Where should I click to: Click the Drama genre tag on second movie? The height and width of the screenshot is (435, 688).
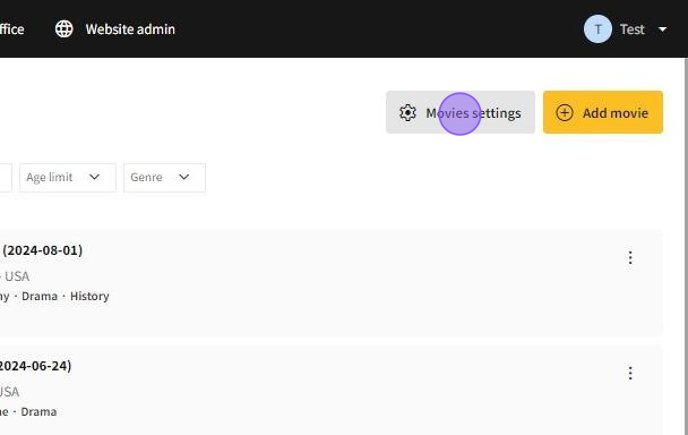coord(39,411)
